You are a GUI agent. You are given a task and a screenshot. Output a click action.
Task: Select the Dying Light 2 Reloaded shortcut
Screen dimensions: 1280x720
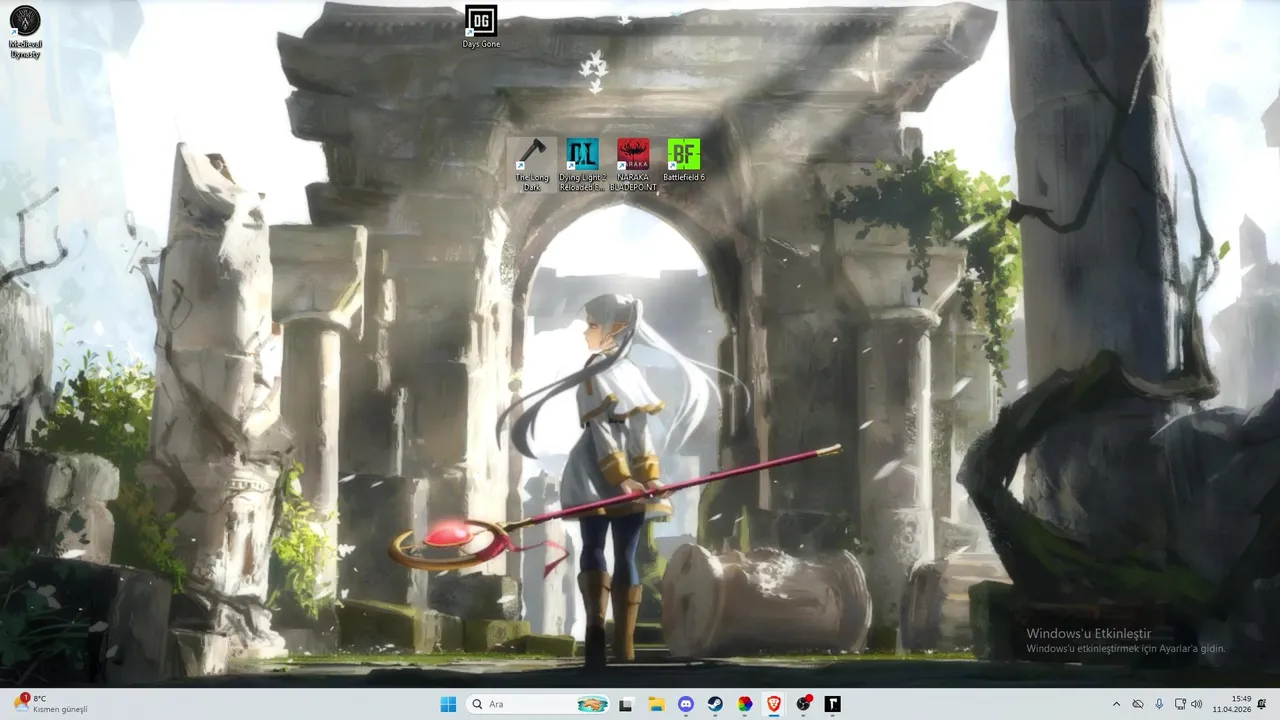(582, 164)
